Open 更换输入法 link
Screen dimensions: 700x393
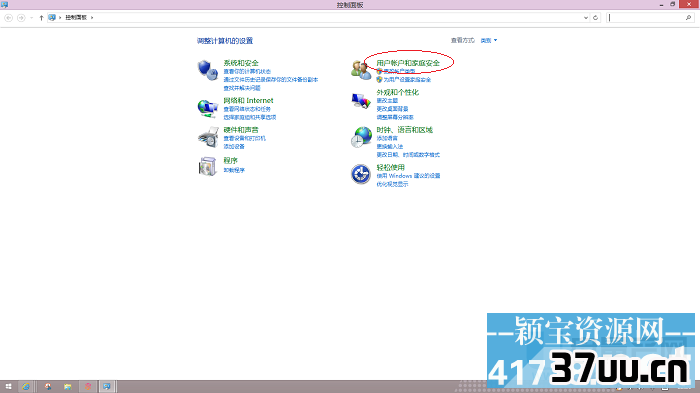click(x=390, y=146)
